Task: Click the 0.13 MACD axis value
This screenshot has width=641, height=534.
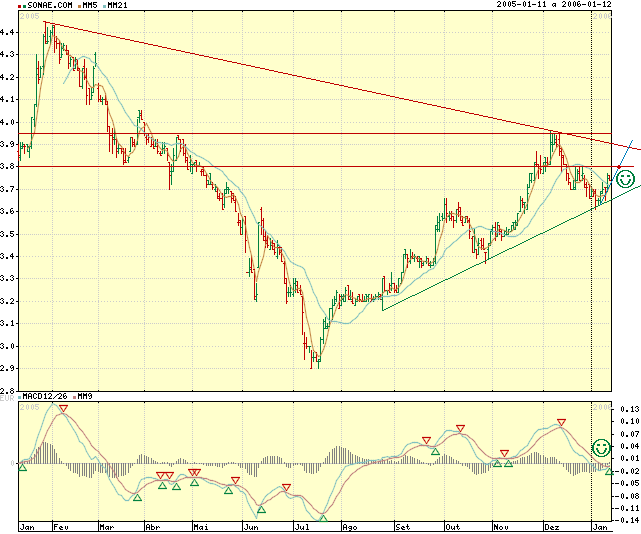Action: click(630, 409)
